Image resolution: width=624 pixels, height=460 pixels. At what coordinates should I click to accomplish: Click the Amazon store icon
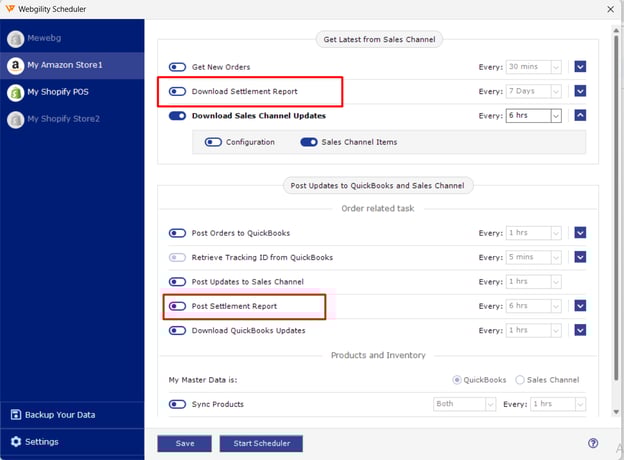tap(16, 65)
